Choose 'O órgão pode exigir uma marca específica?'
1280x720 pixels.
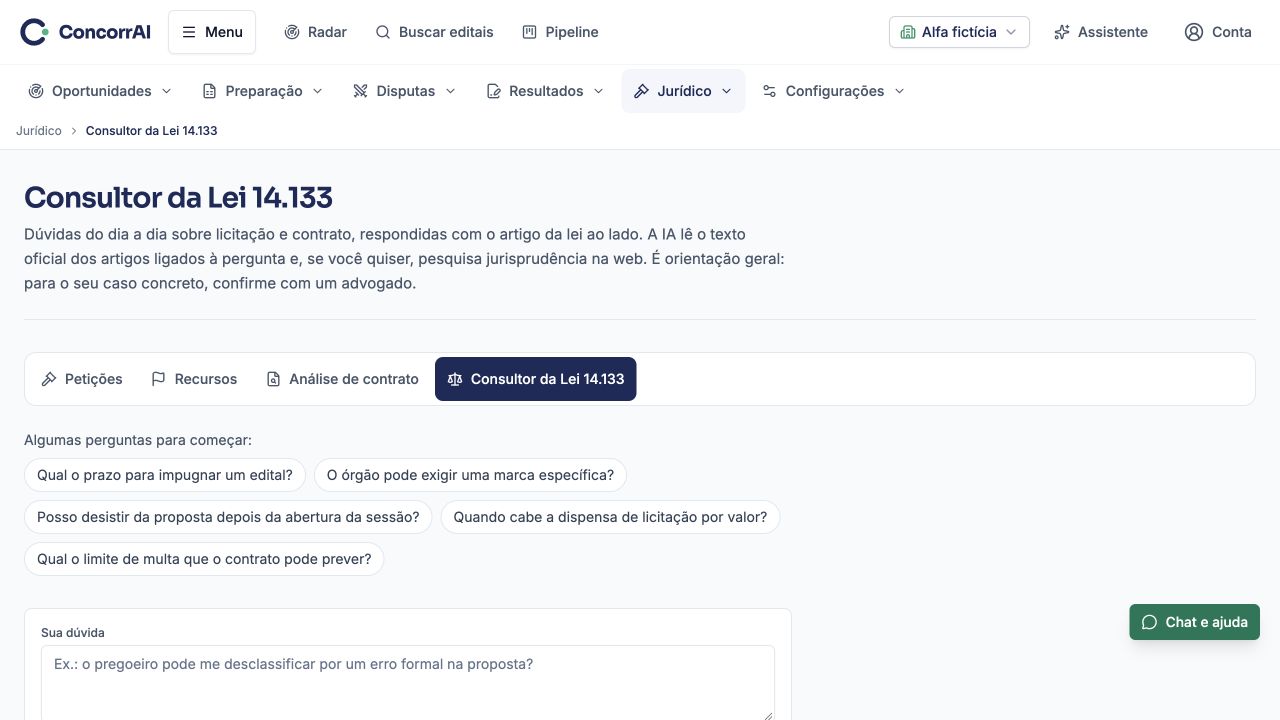pos(470,475)
